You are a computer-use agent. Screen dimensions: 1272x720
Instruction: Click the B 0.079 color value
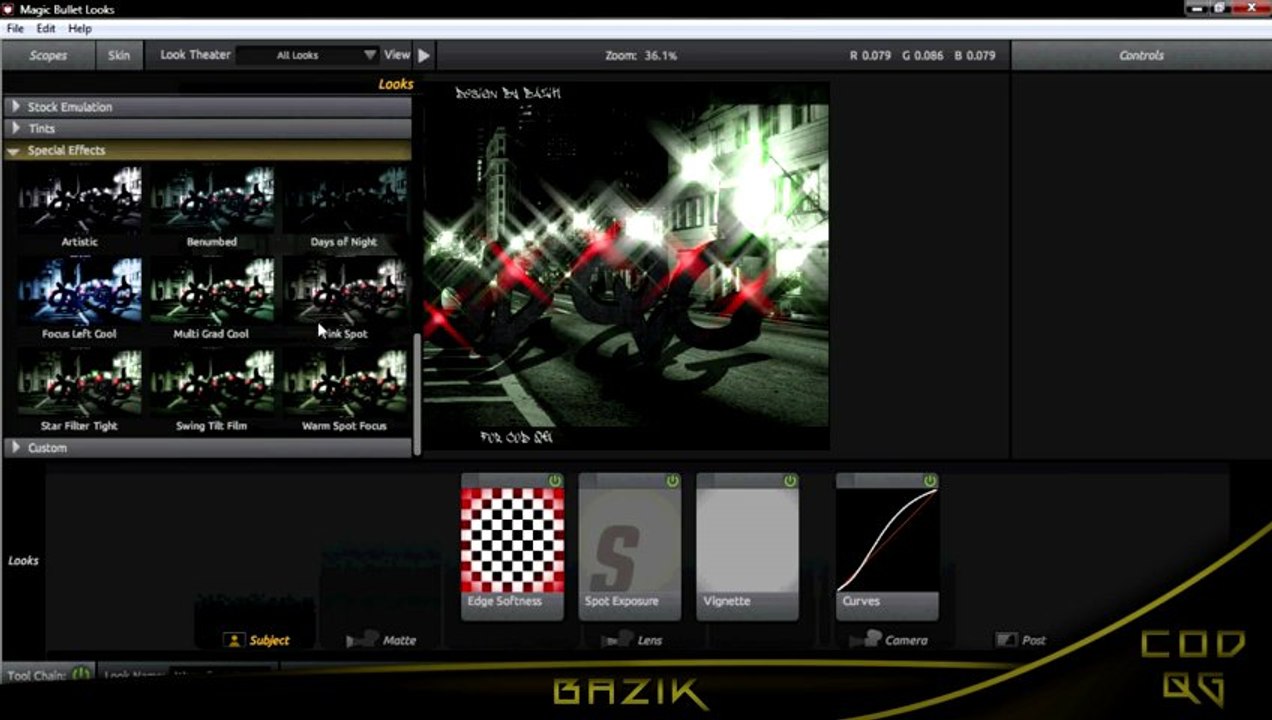pyautogui.click(x=975, y=55)
